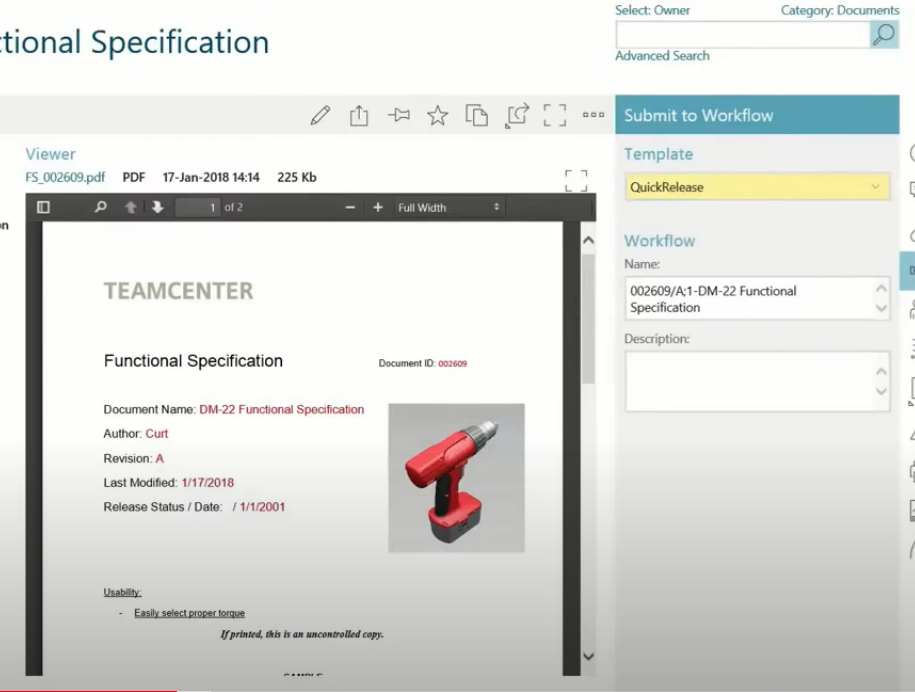
Task: Go to previous PDF page
Action: coord(130,207)
